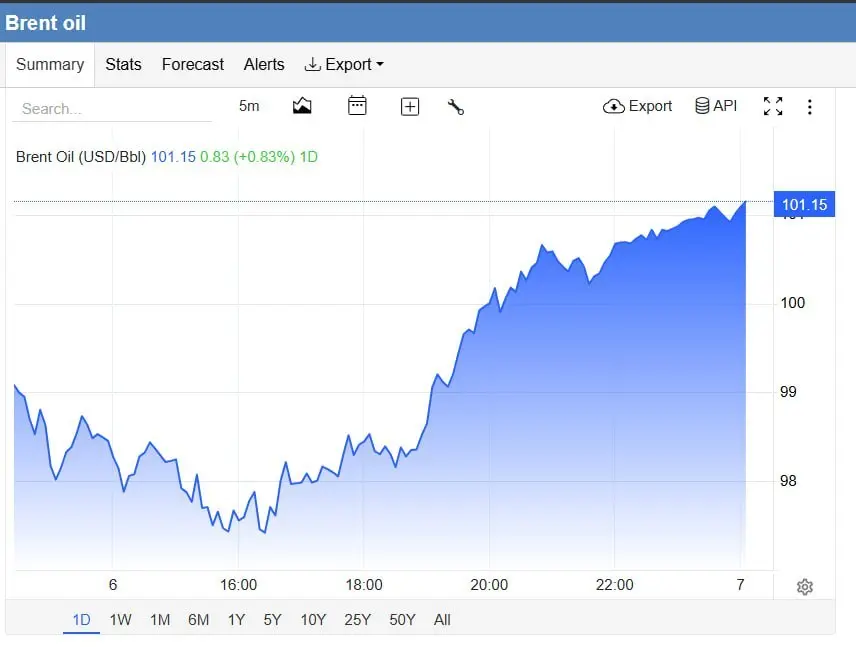Screen dimensions: 856x647
Task: Select the 1W time range
Action: tap(121, 620)
